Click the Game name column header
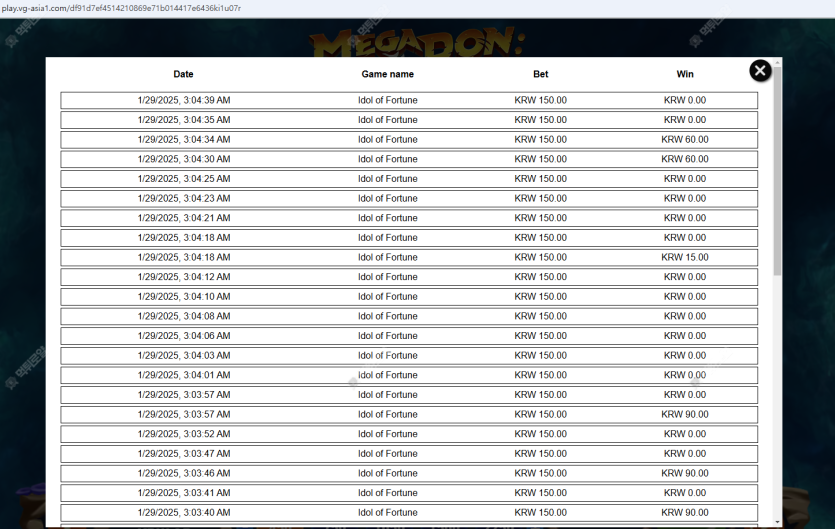Viewport: 835px width, 529px height. (388, 74)
